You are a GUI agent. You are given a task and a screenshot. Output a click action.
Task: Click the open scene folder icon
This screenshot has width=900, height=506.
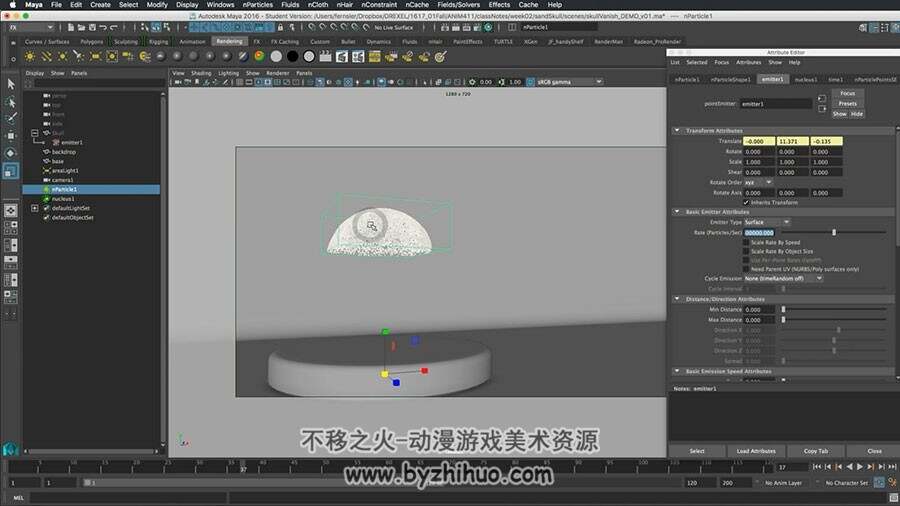(82, 27)
